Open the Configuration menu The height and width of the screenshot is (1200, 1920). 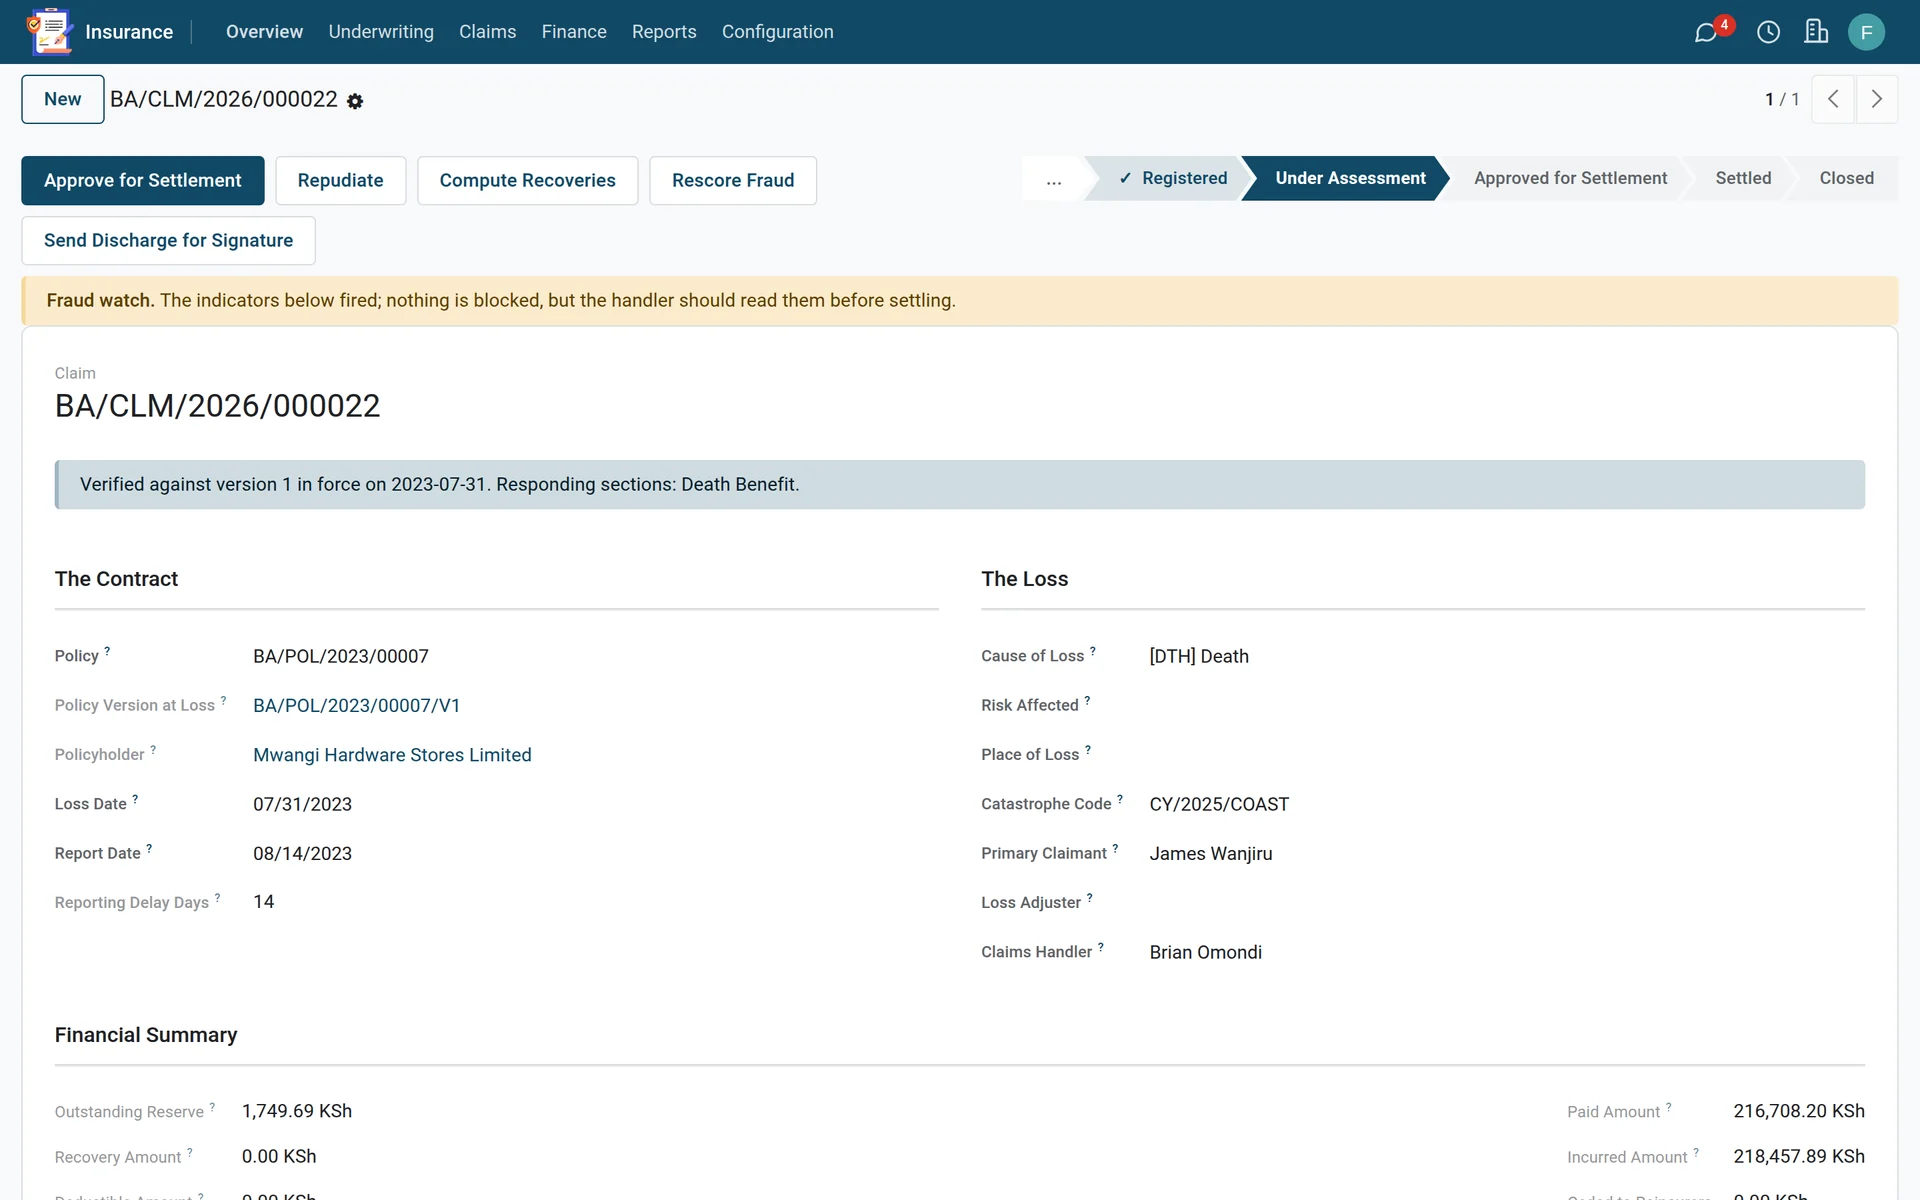[778, 32]
